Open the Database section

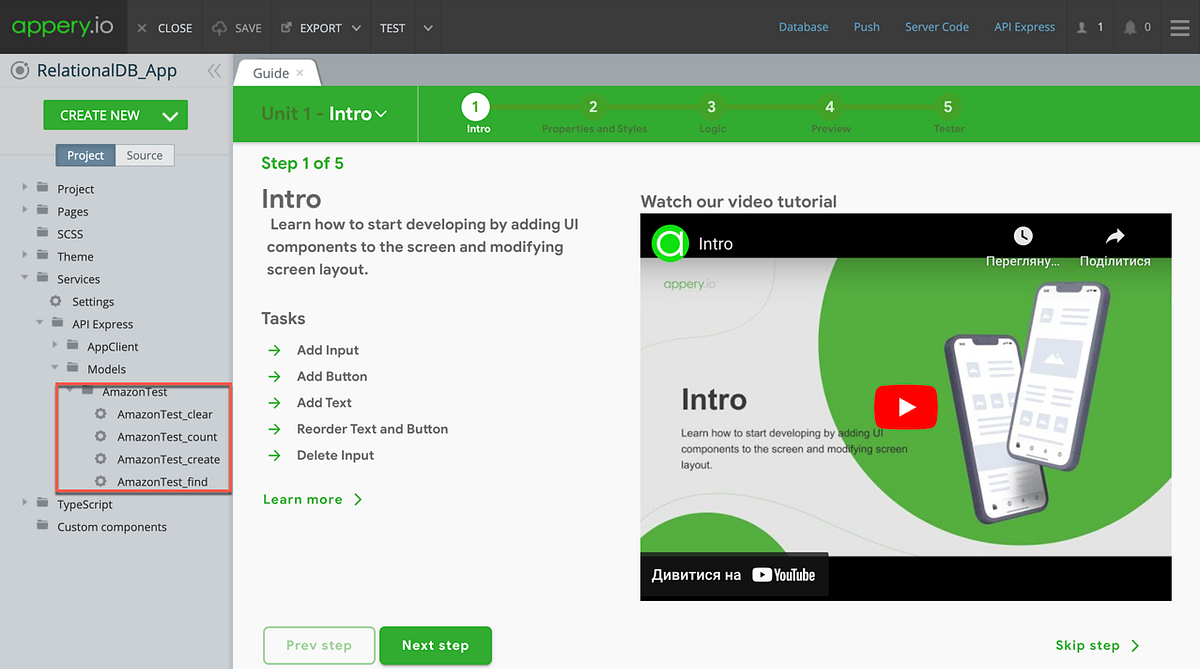[803, 27]
